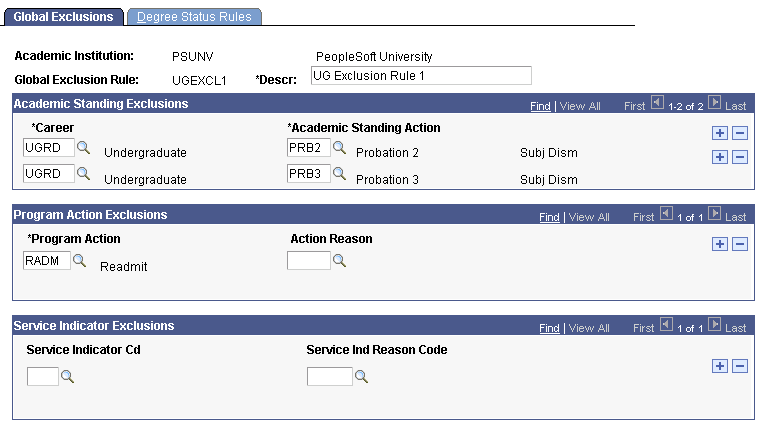
Task: Open Action Reason lookup magnifier
Action: (x=340, y=262)
